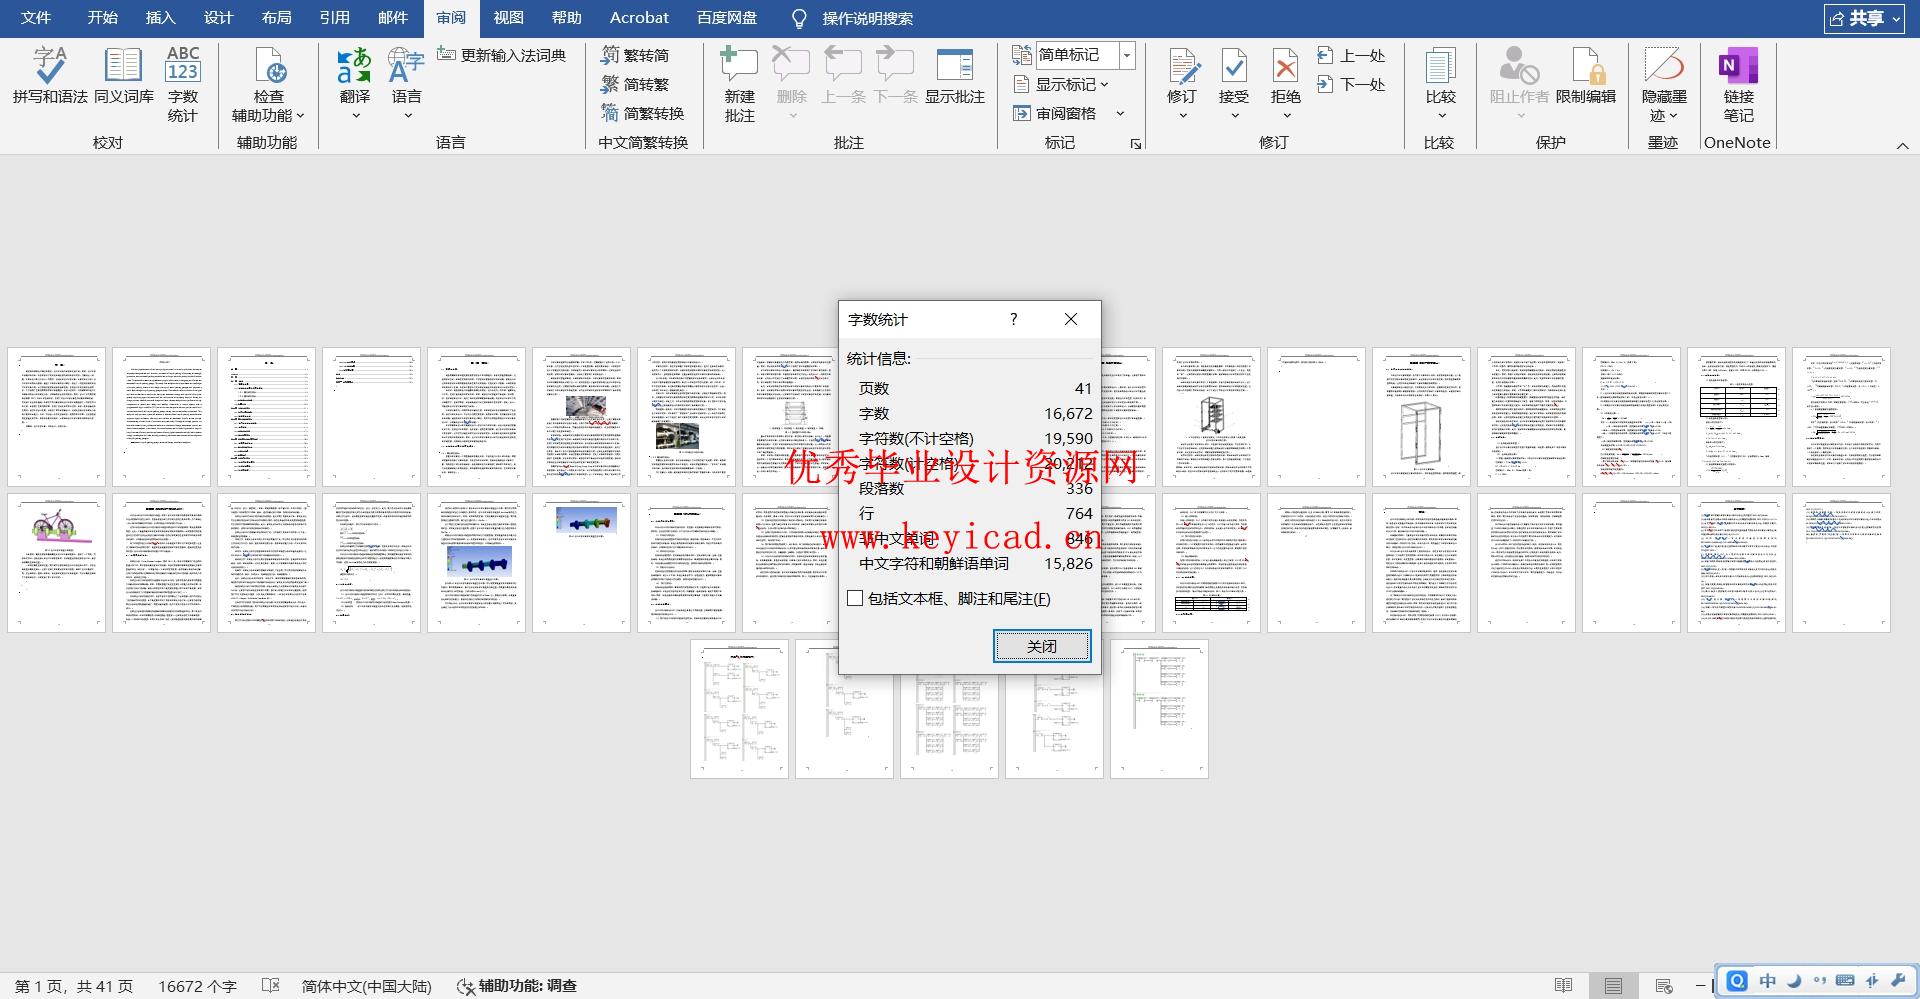Open the Baidu Netdisk (百度网盘) tab
The height and width of the screenshot is (999, 1920).
point(727,18)
